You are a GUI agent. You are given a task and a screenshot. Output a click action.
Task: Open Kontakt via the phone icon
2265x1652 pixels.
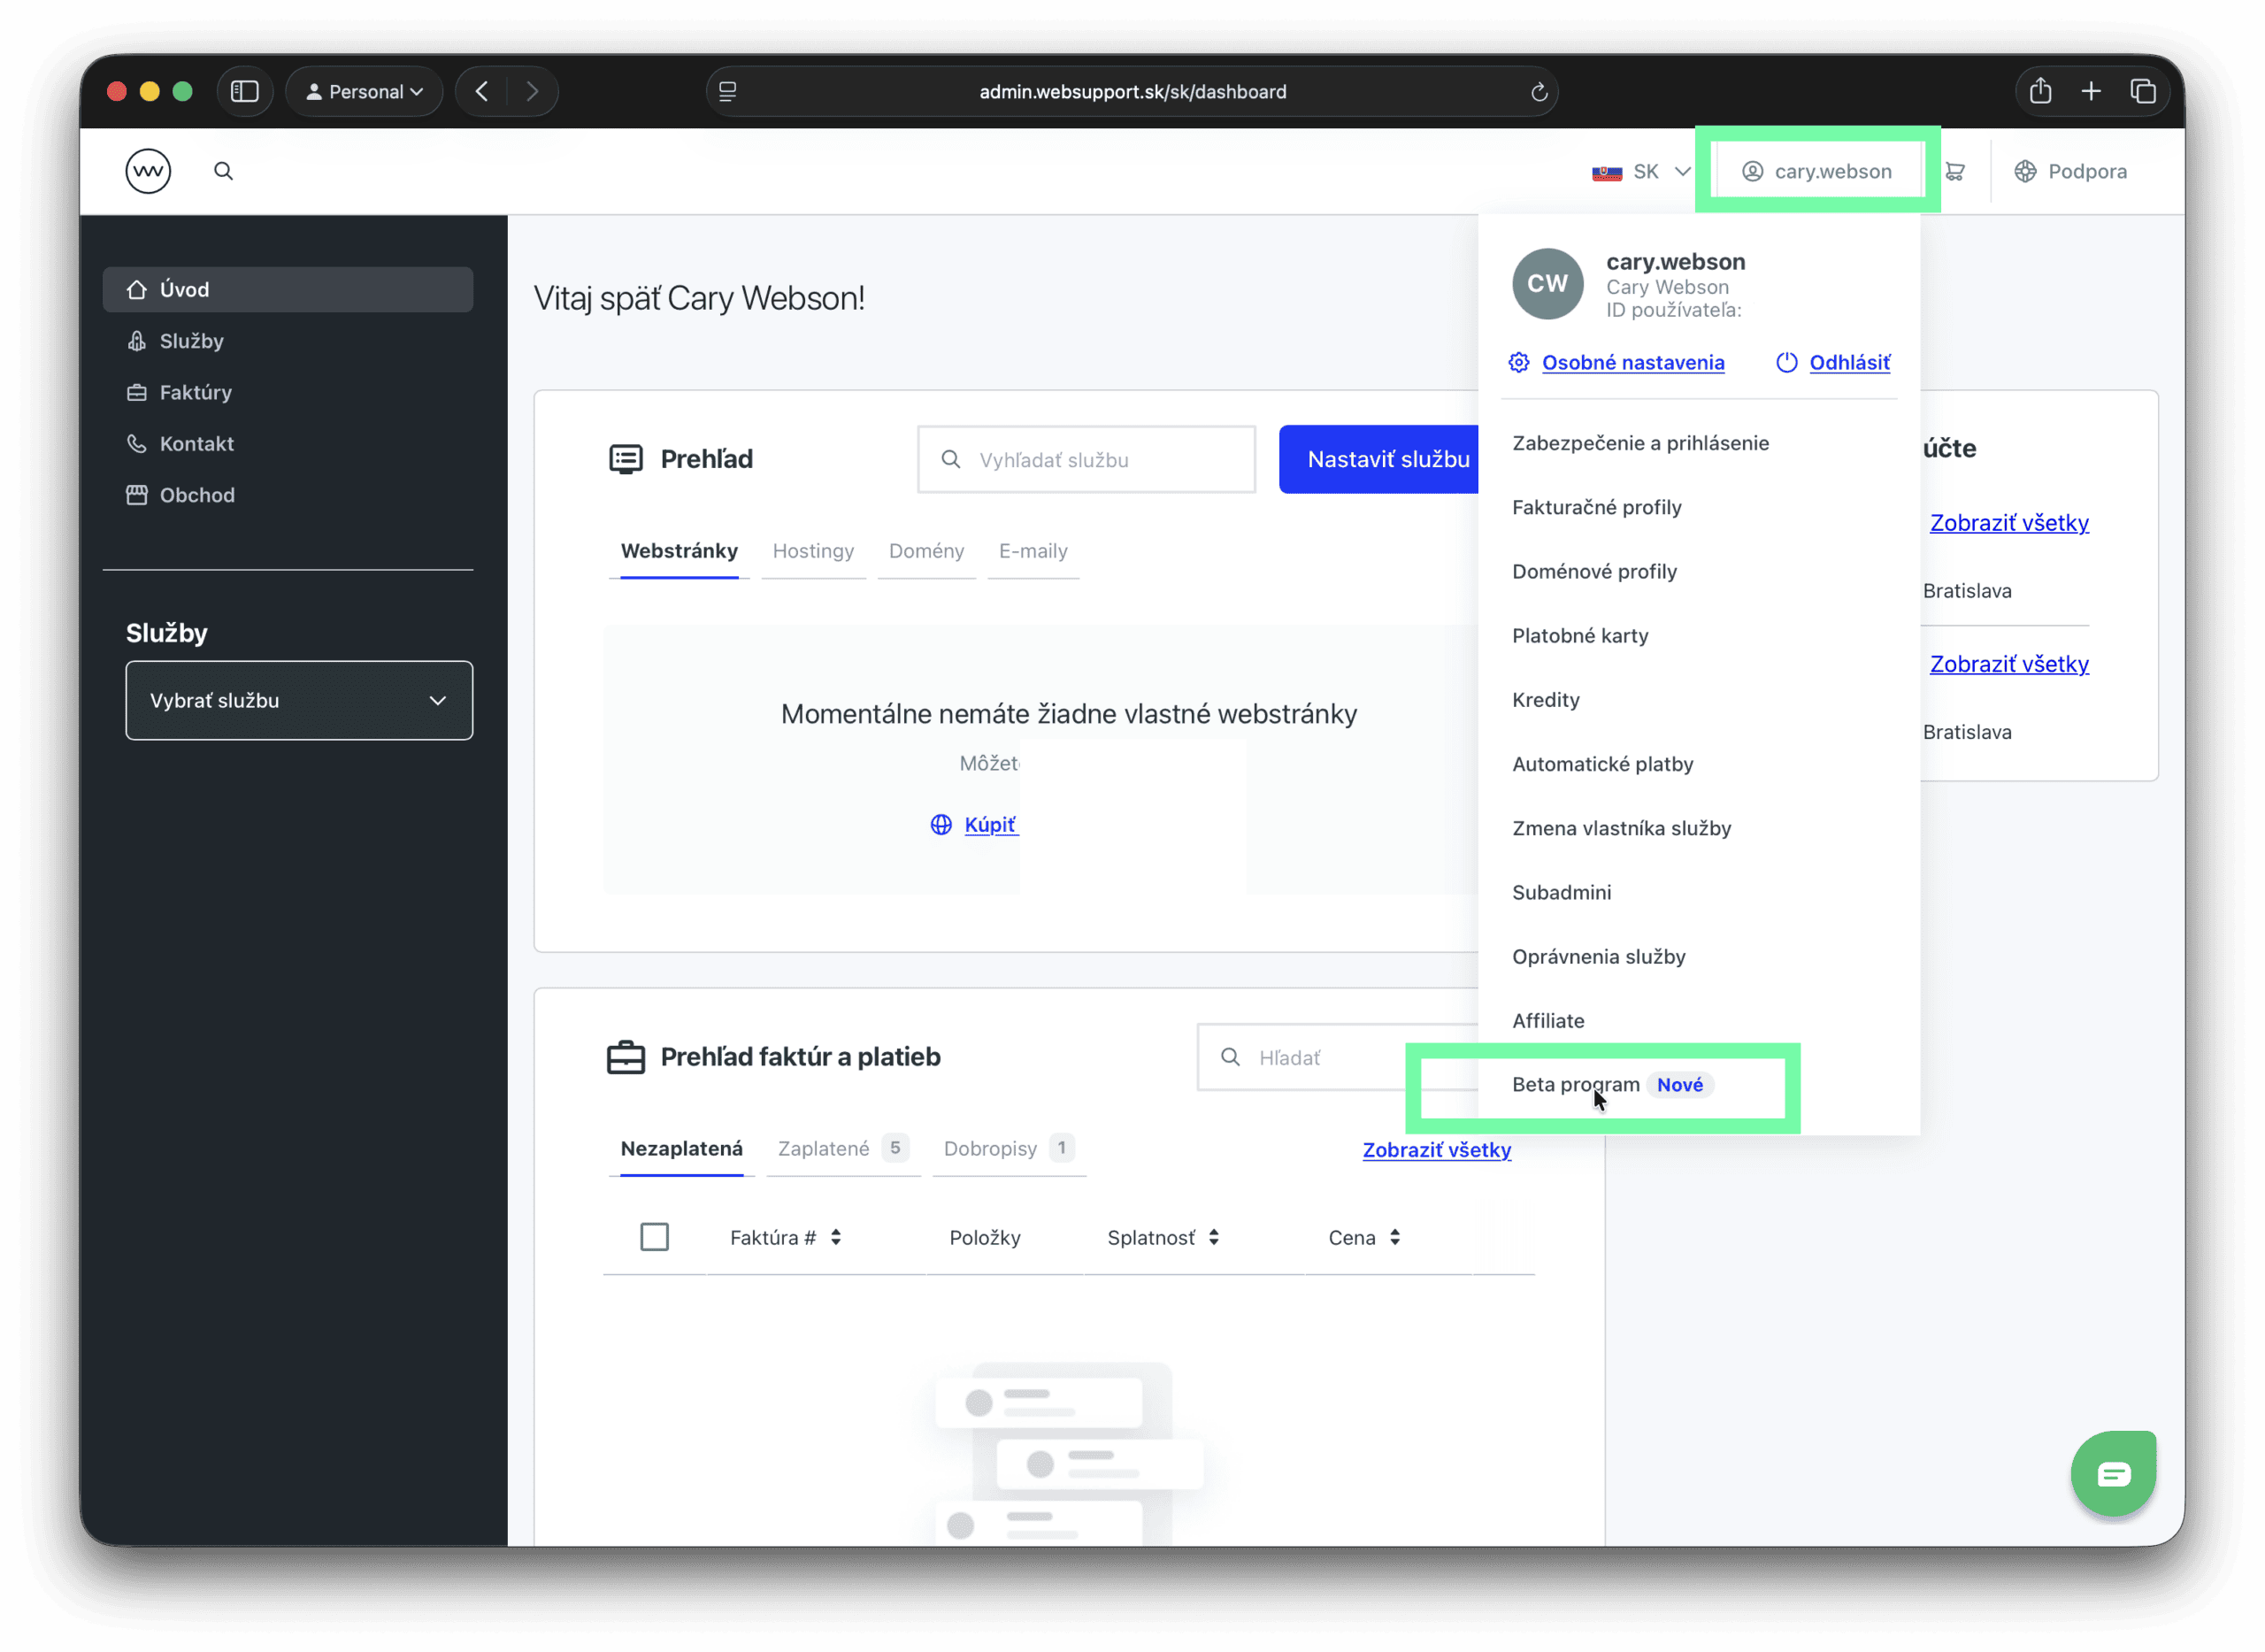(136, 443)
